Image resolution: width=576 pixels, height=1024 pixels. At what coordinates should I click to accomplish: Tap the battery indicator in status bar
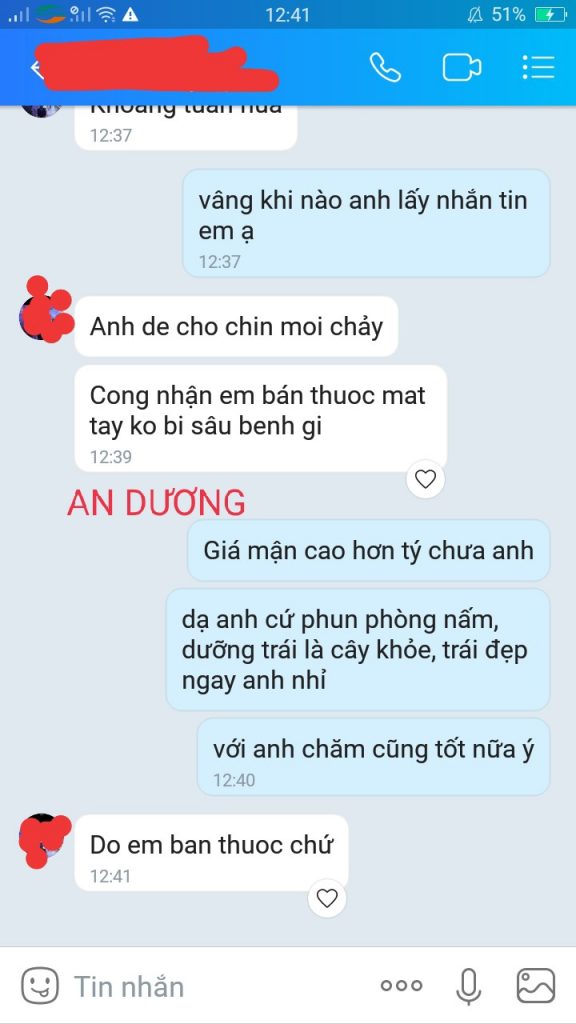[550, 14]
